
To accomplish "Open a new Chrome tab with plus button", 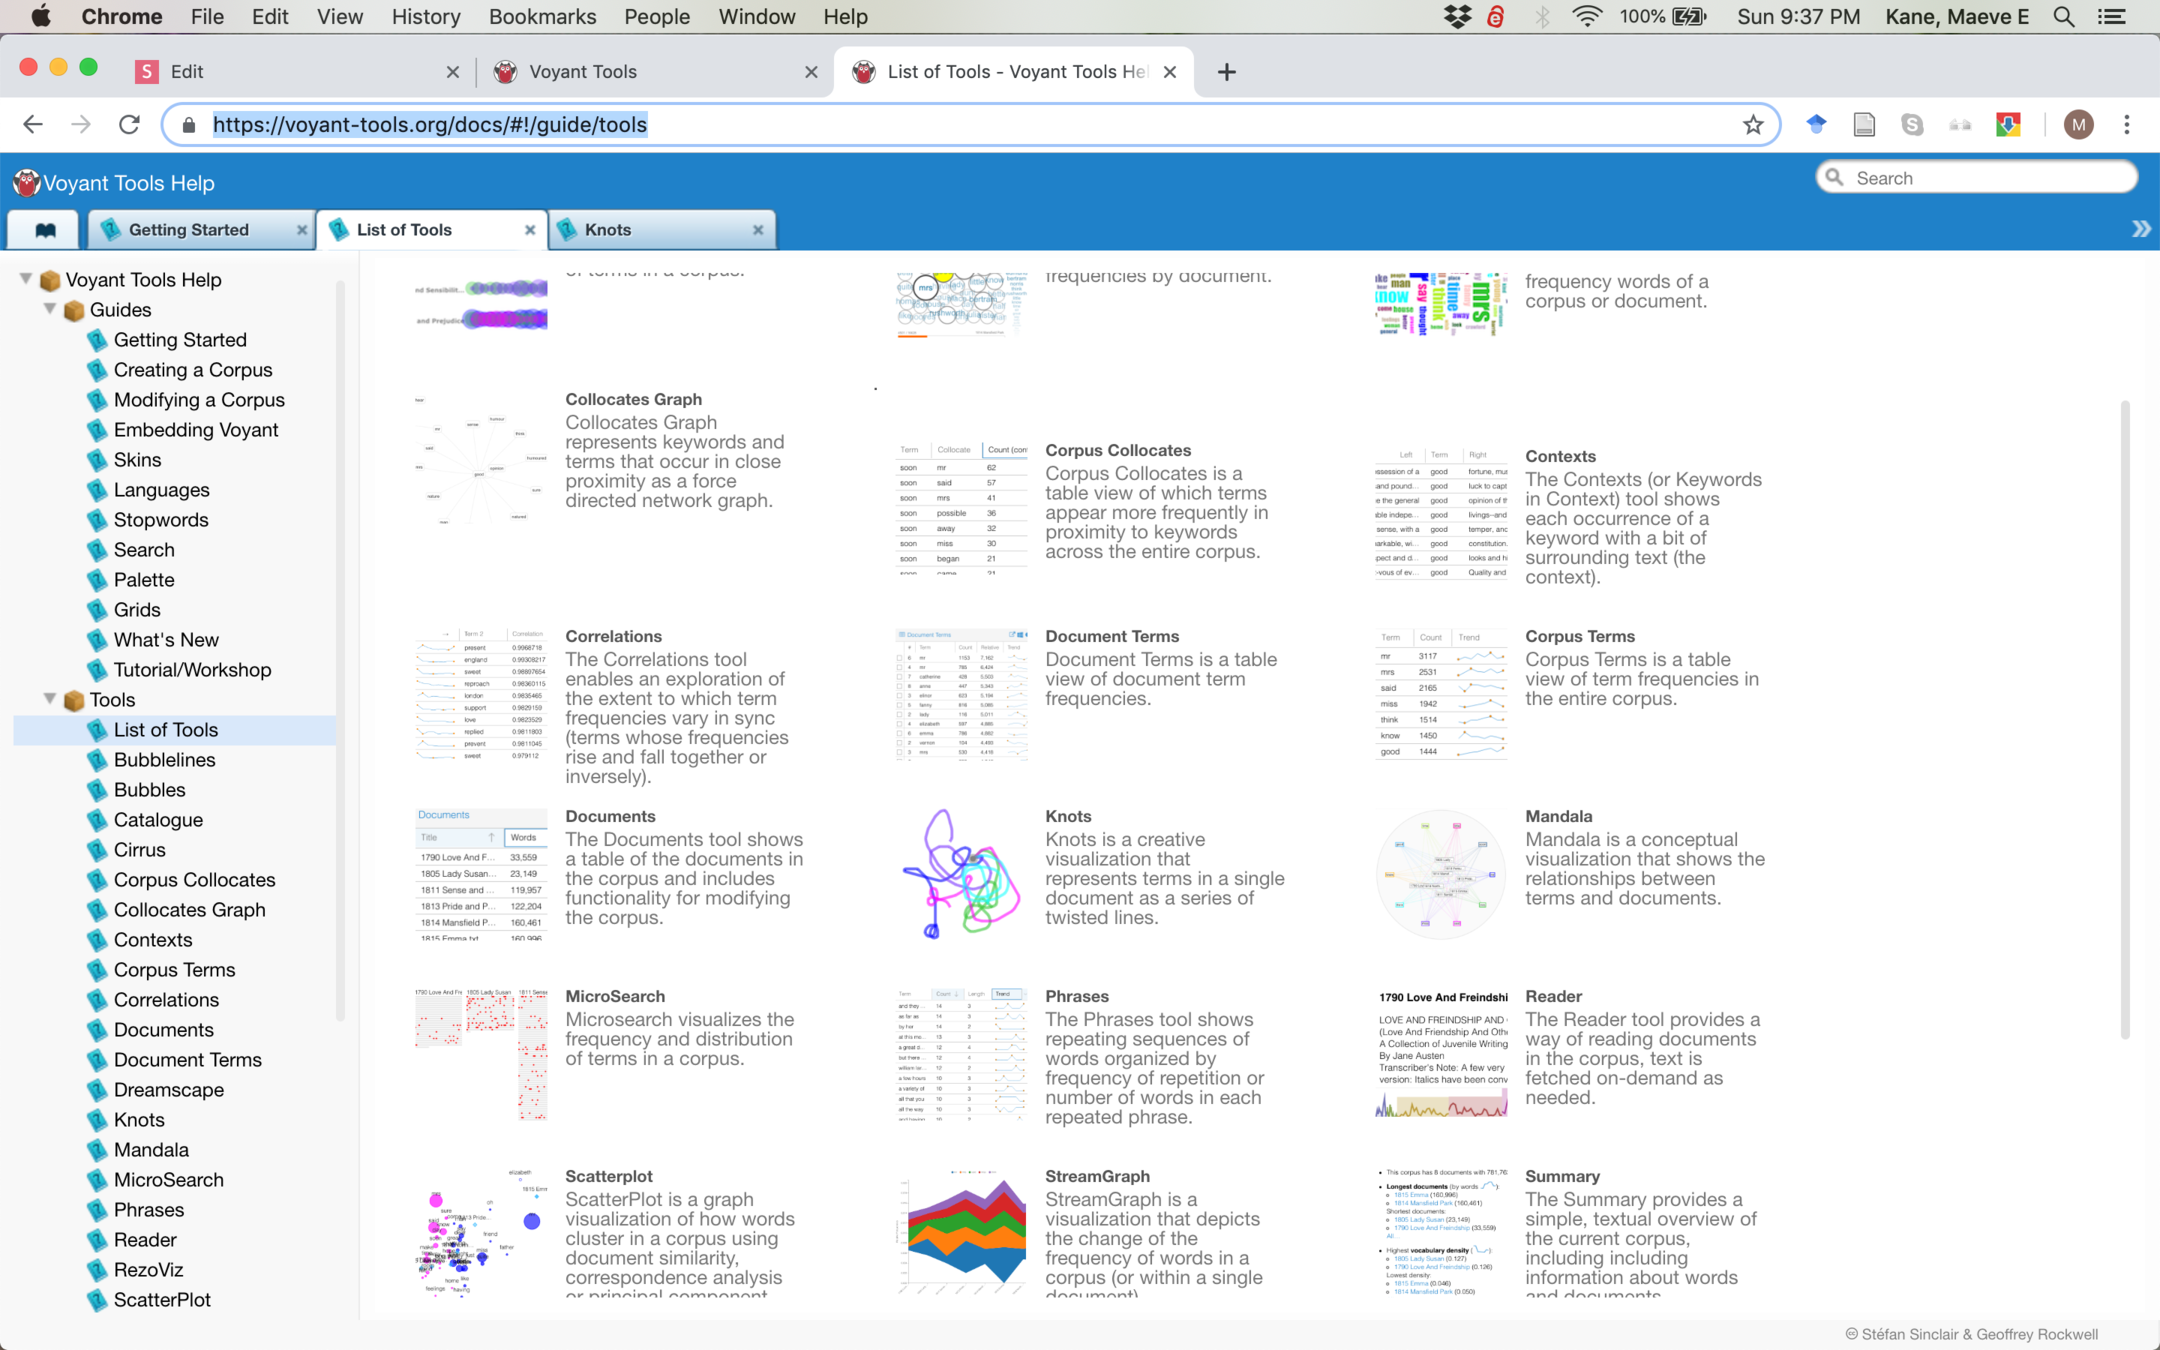I will click(x=1226, y=72).
